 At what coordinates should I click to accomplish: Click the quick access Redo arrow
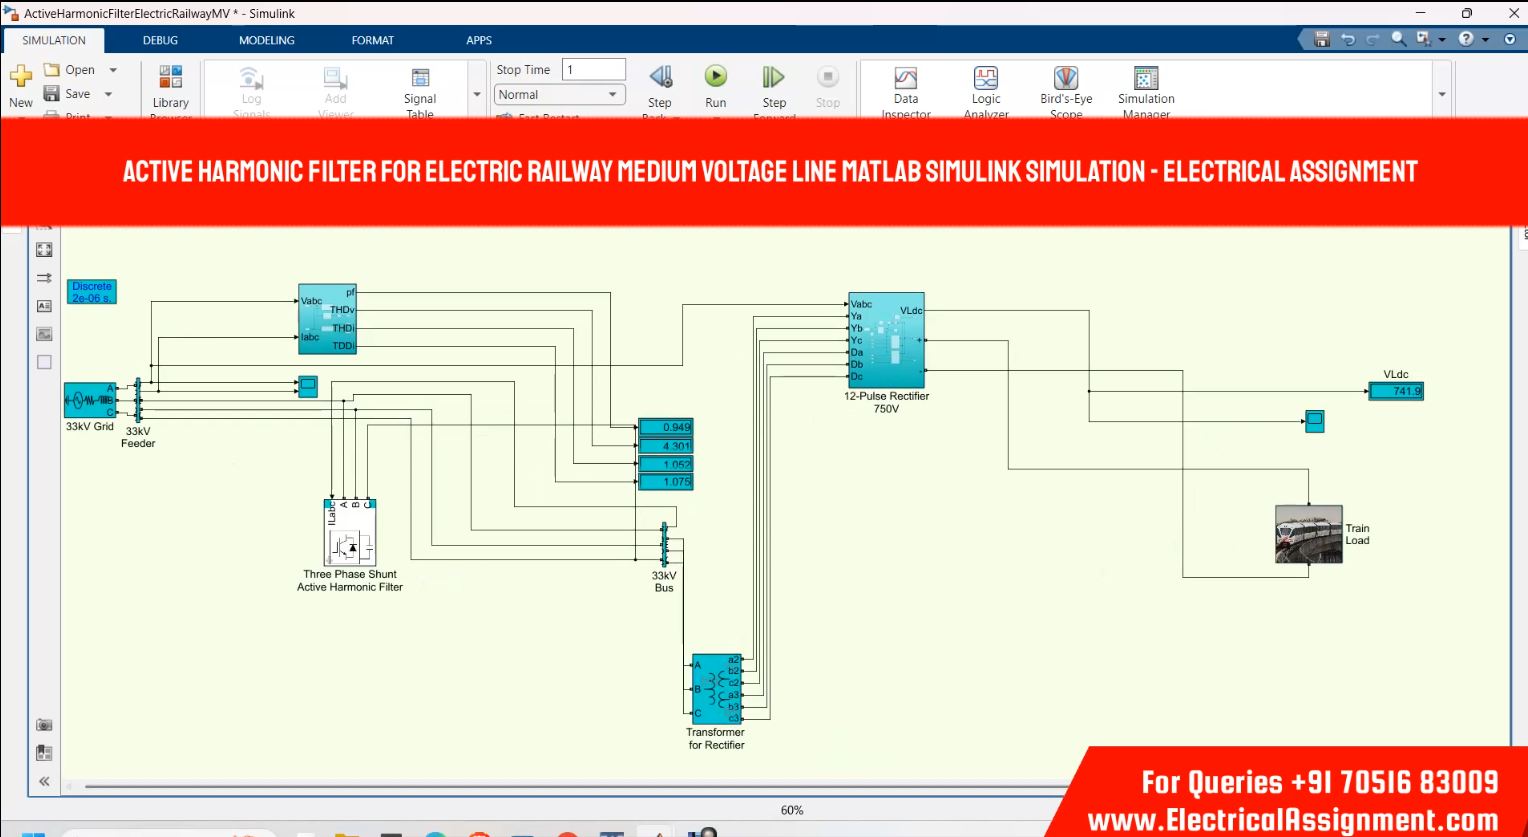1372,40
